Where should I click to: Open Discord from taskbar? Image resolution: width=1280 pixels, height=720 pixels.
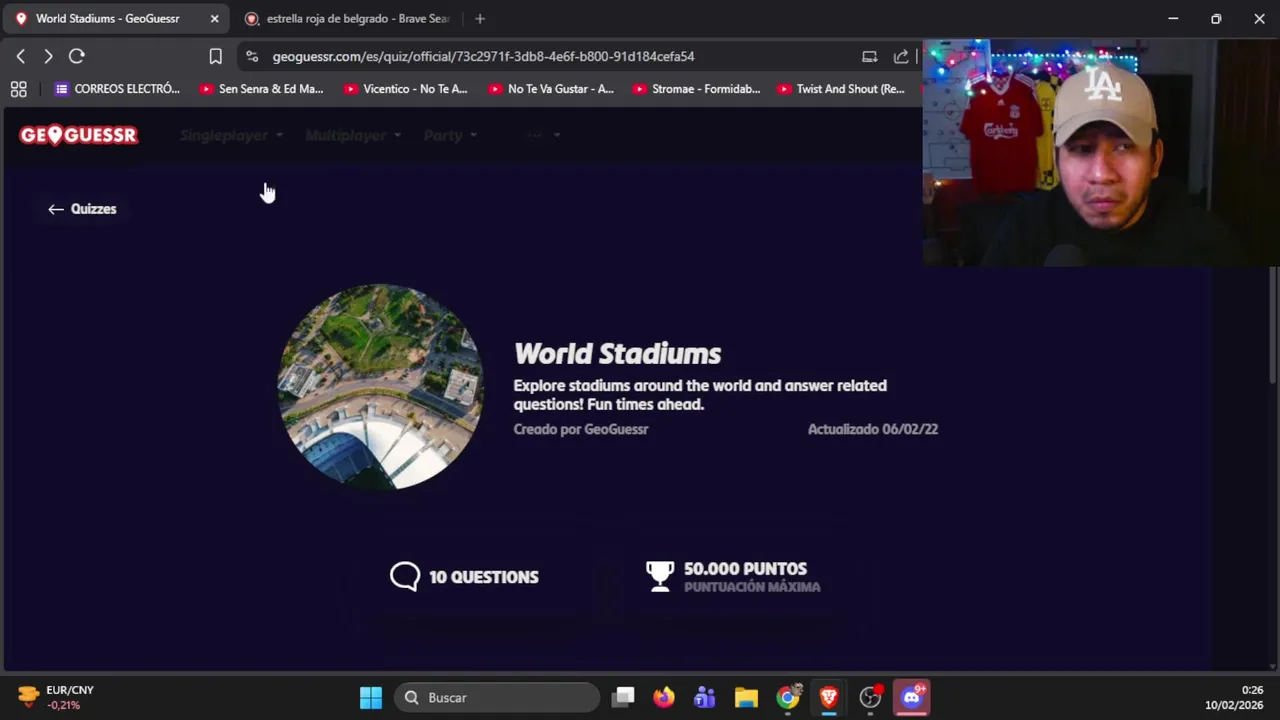(x=912, y=697)
